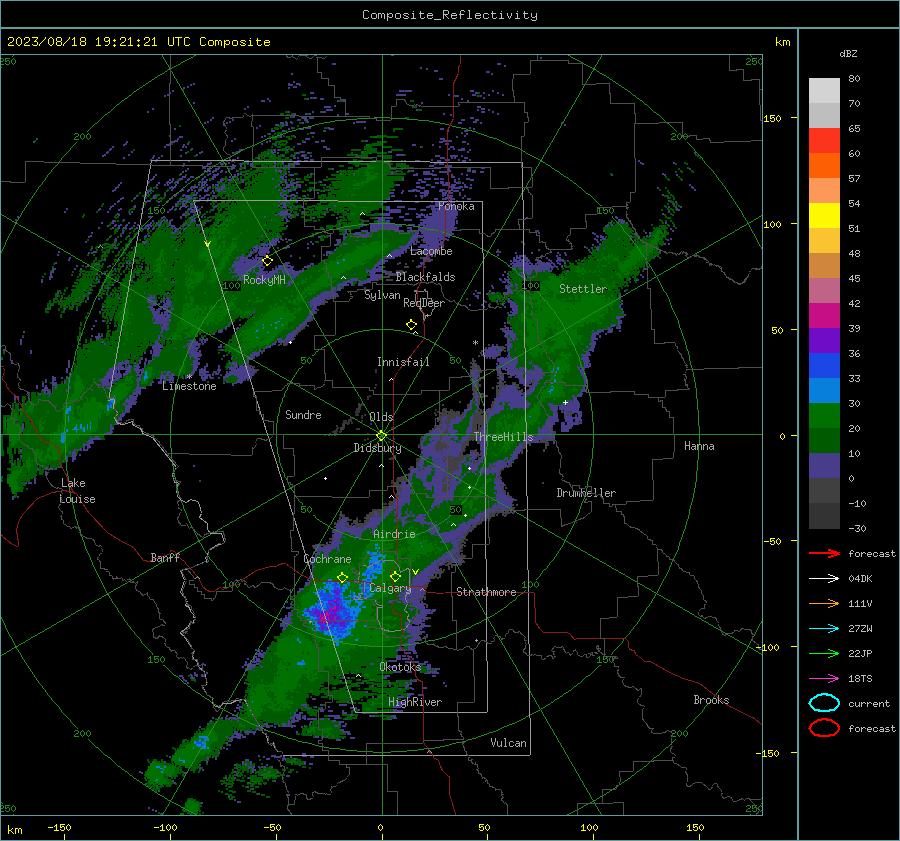Screen dimensions: 900x841
Task: Click the green 22JP arrow icon
Action: tap(824, 653)
